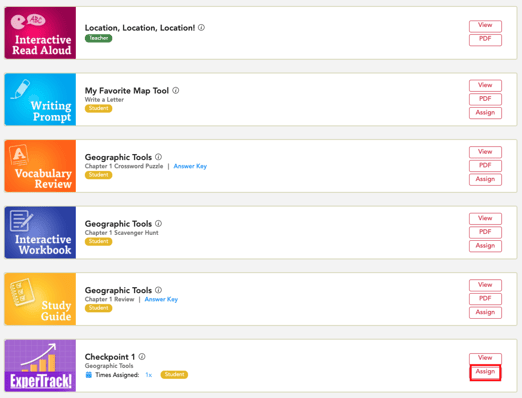
Task: Open PDF of Chapter 1 Crossword Puzzle
Action: tap(485, 166)
